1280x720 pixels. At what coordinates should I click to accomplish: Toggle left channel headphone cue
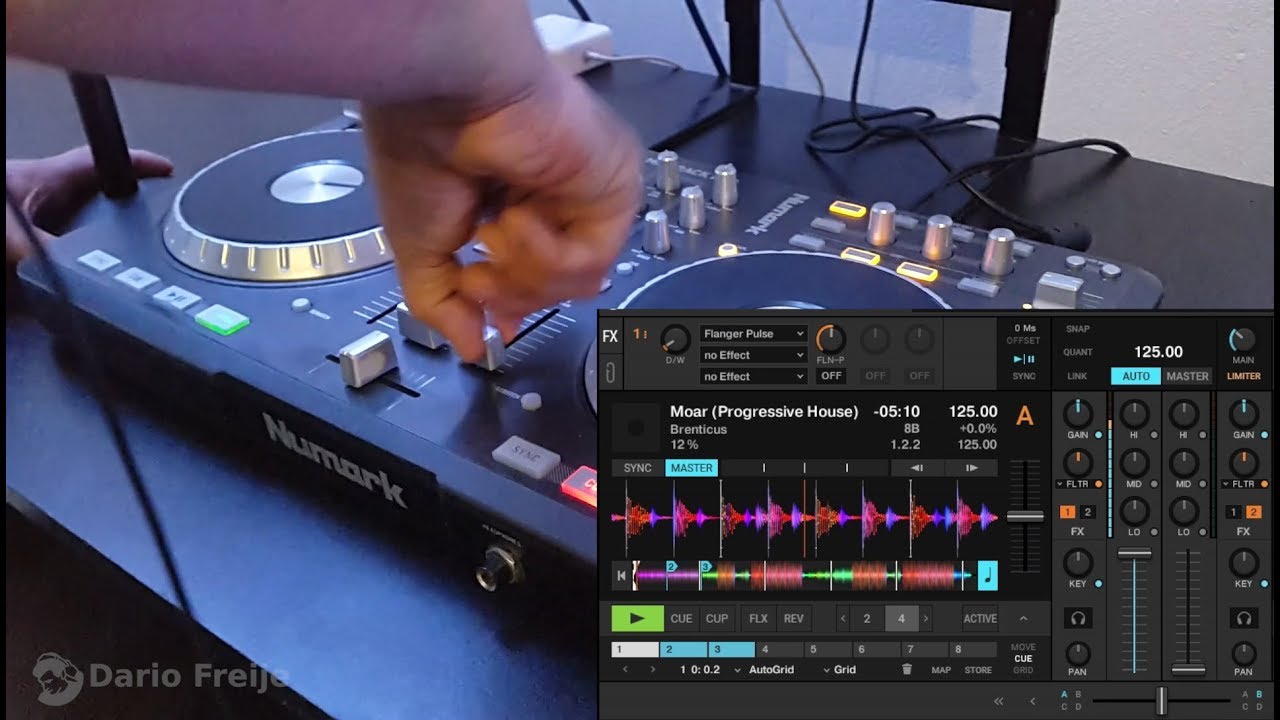1078,618
